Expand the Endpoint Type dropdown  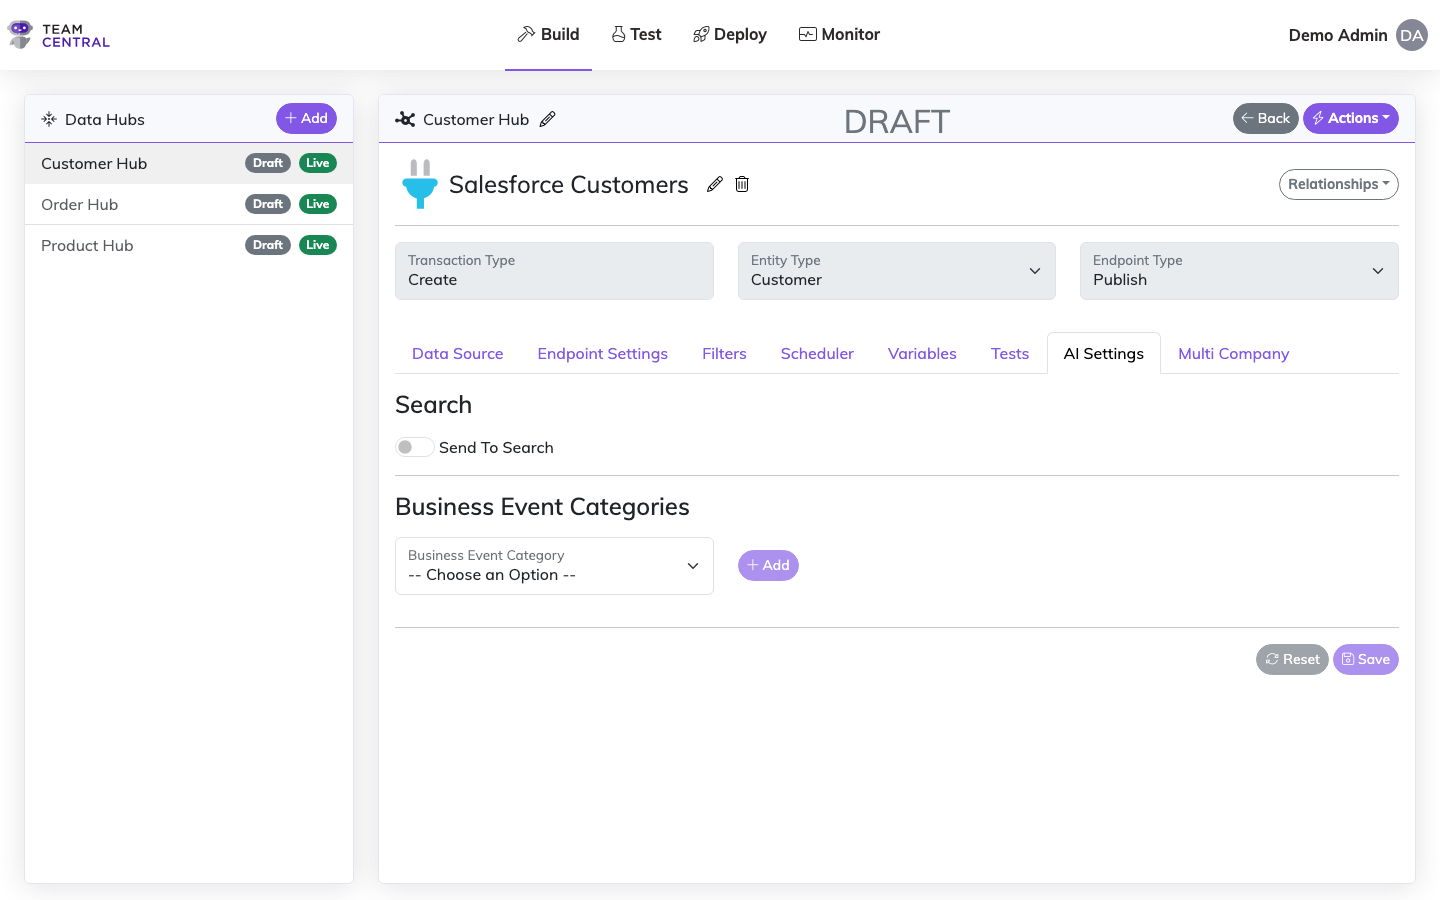click(x=1378, y=270)
